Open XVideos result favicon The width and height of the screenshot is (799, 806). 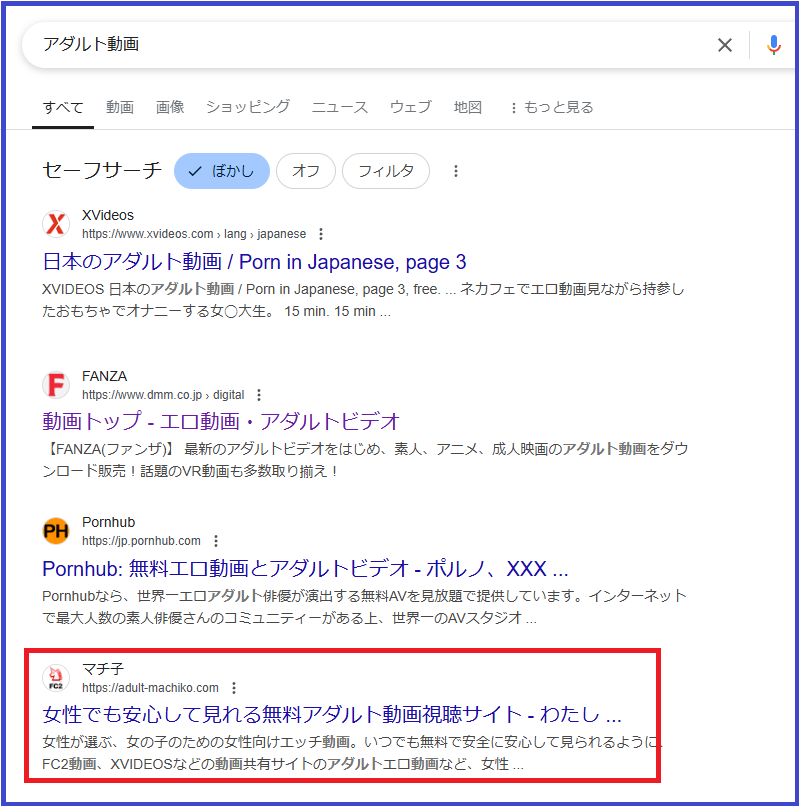56,224
